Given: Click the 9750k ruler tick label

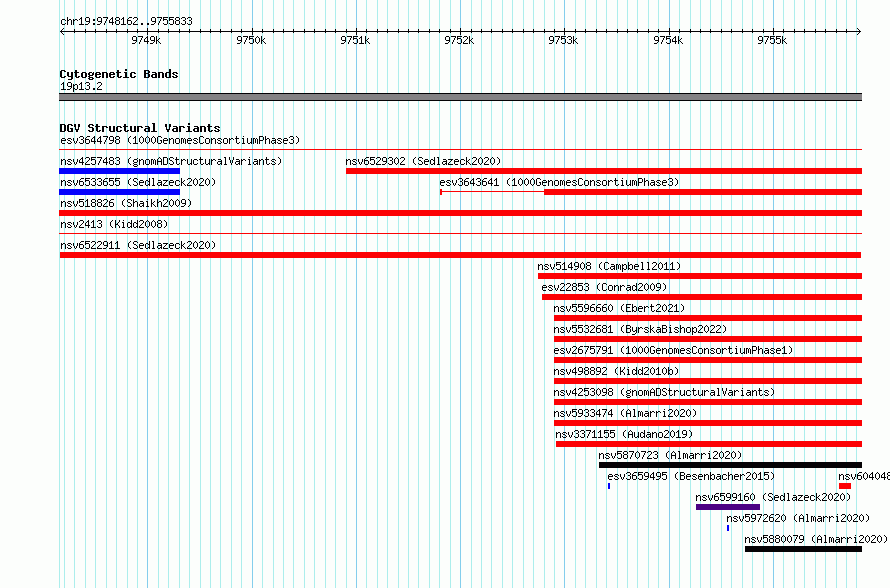Looking at the screenshot, I should click(251, 40).
